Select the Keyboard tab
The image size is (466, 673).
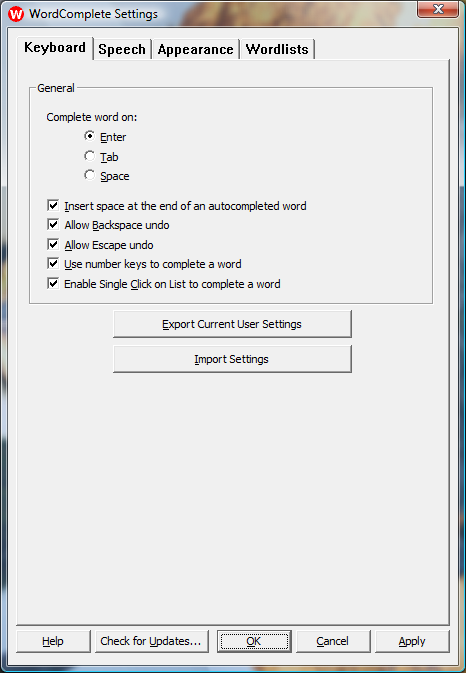click(55, 48)
